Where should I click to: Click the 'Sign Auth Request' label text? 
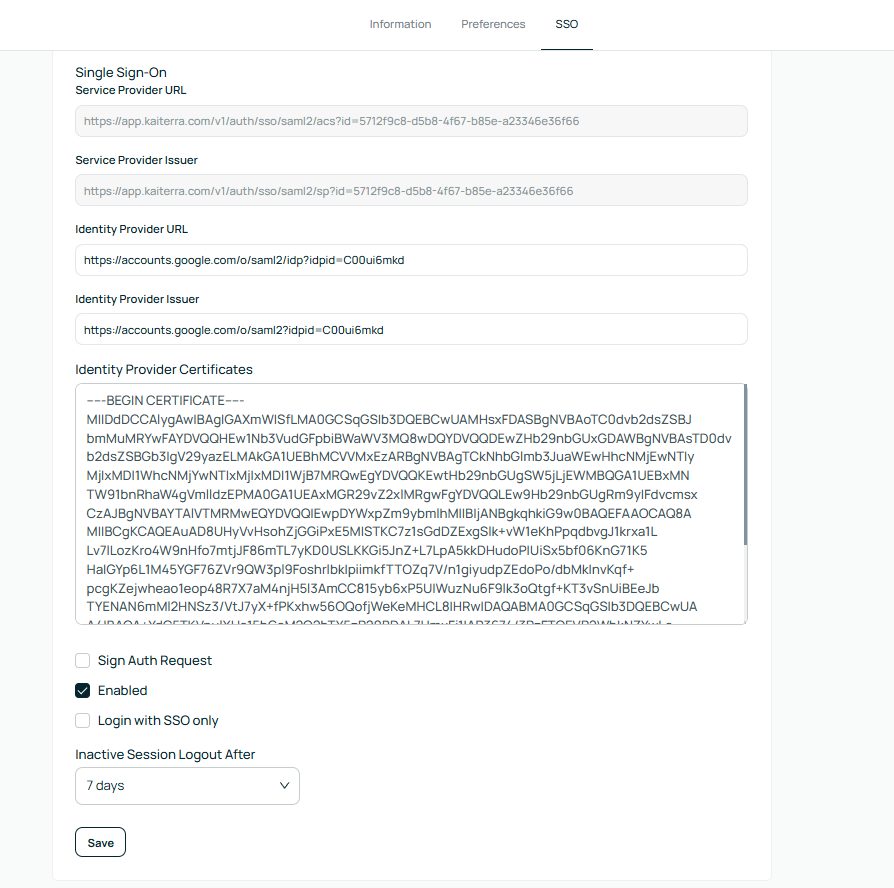click(x=155, y=661)
